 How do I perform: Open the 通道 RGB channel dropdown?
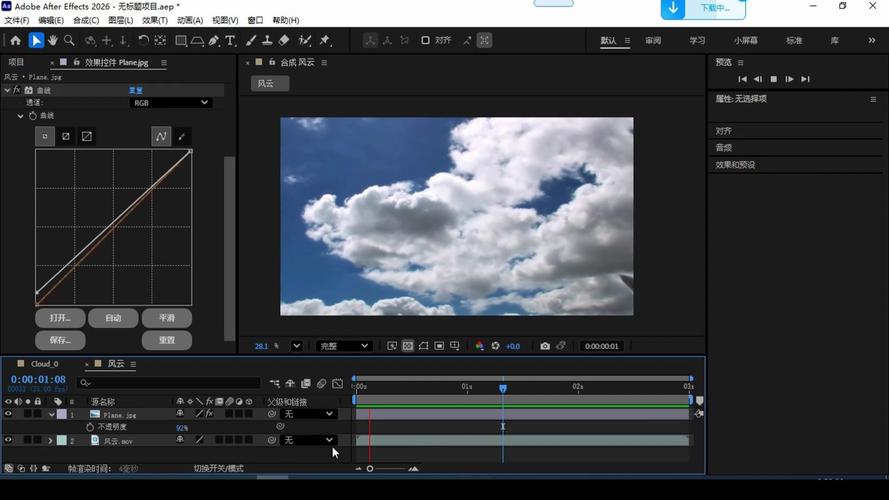tap(171, 103)
